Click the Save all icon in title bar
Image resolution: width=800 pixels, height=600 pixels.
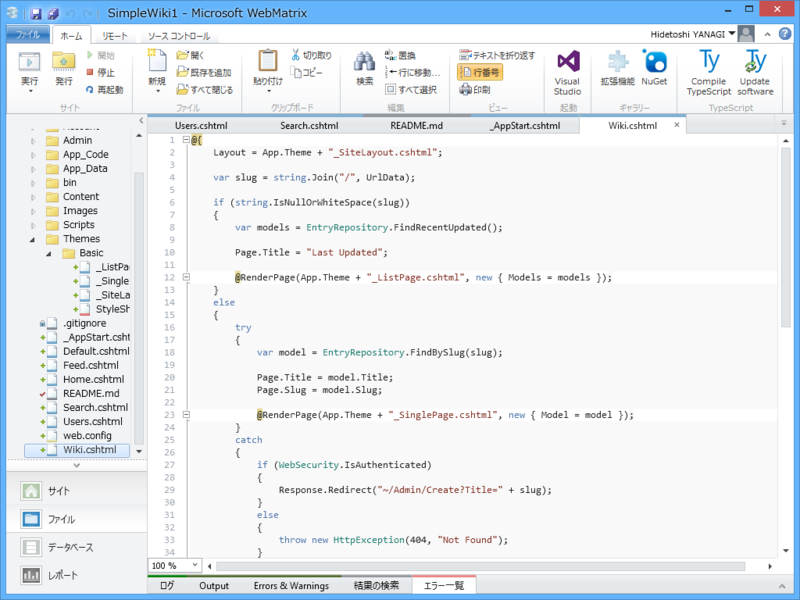click(x=53, y=13)
